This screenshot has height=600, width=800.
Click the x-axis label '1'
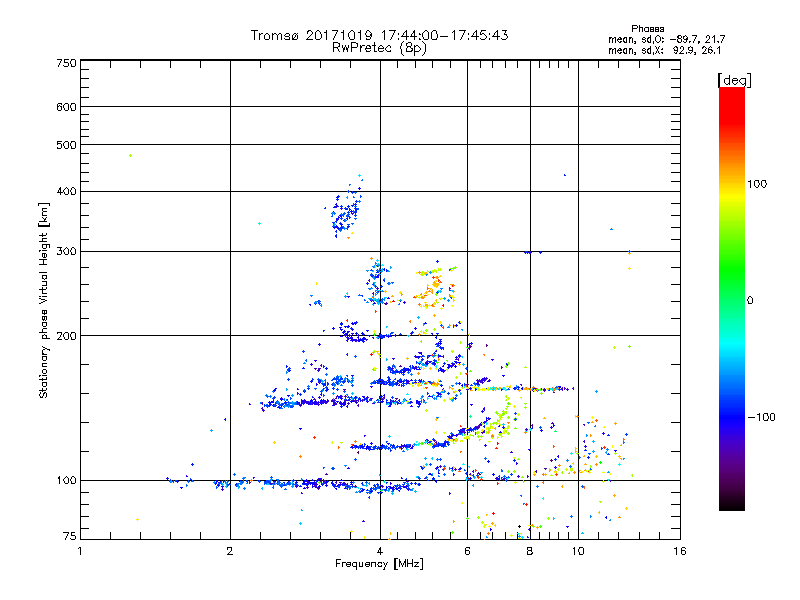(80, 551)
